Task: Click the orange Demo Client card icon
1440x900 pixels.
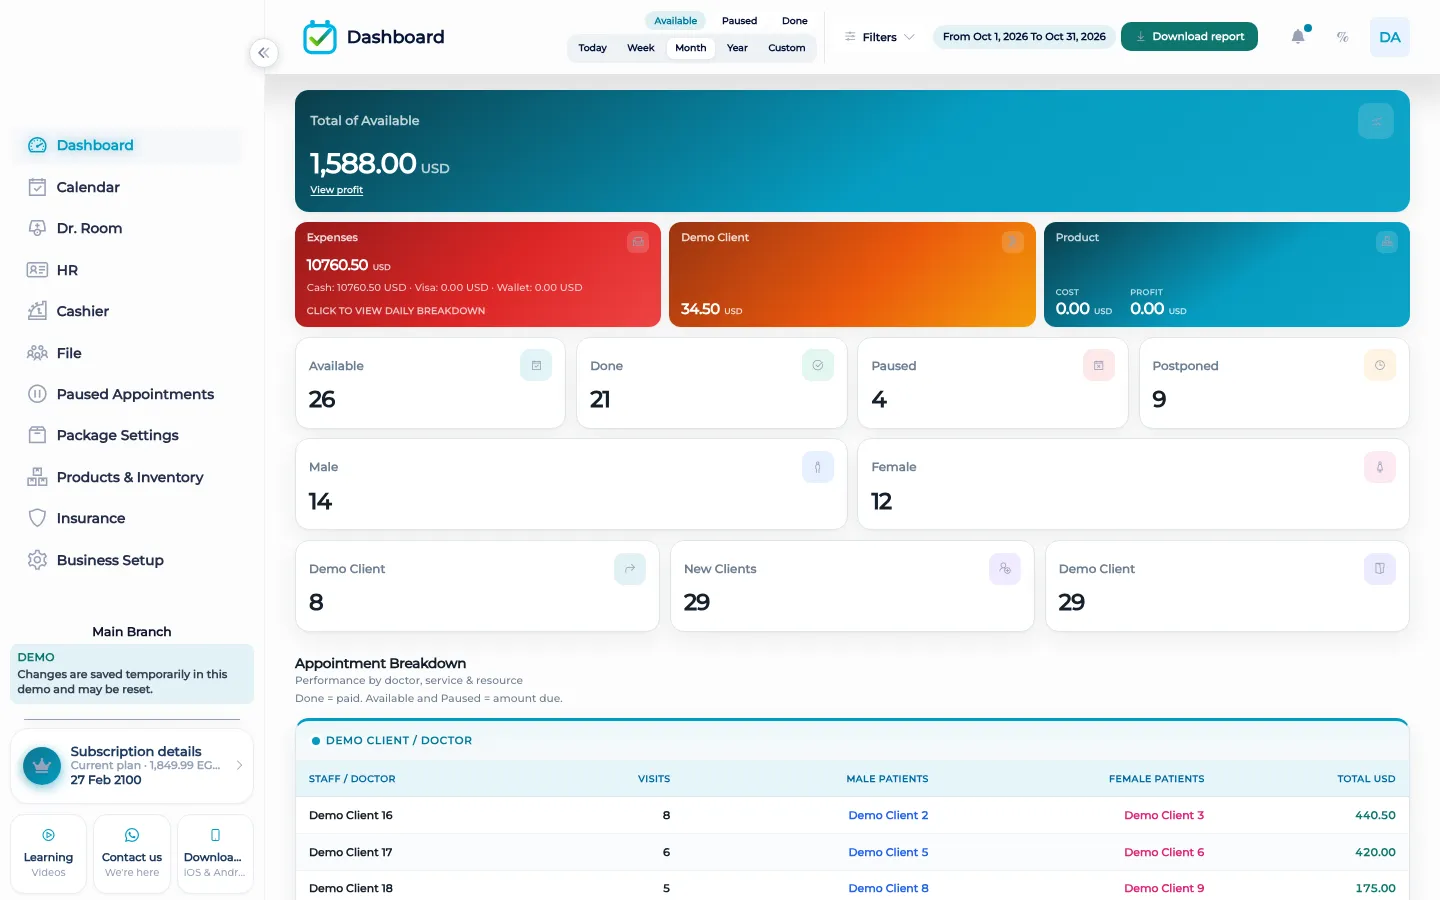Action: tap(1013, 242)
